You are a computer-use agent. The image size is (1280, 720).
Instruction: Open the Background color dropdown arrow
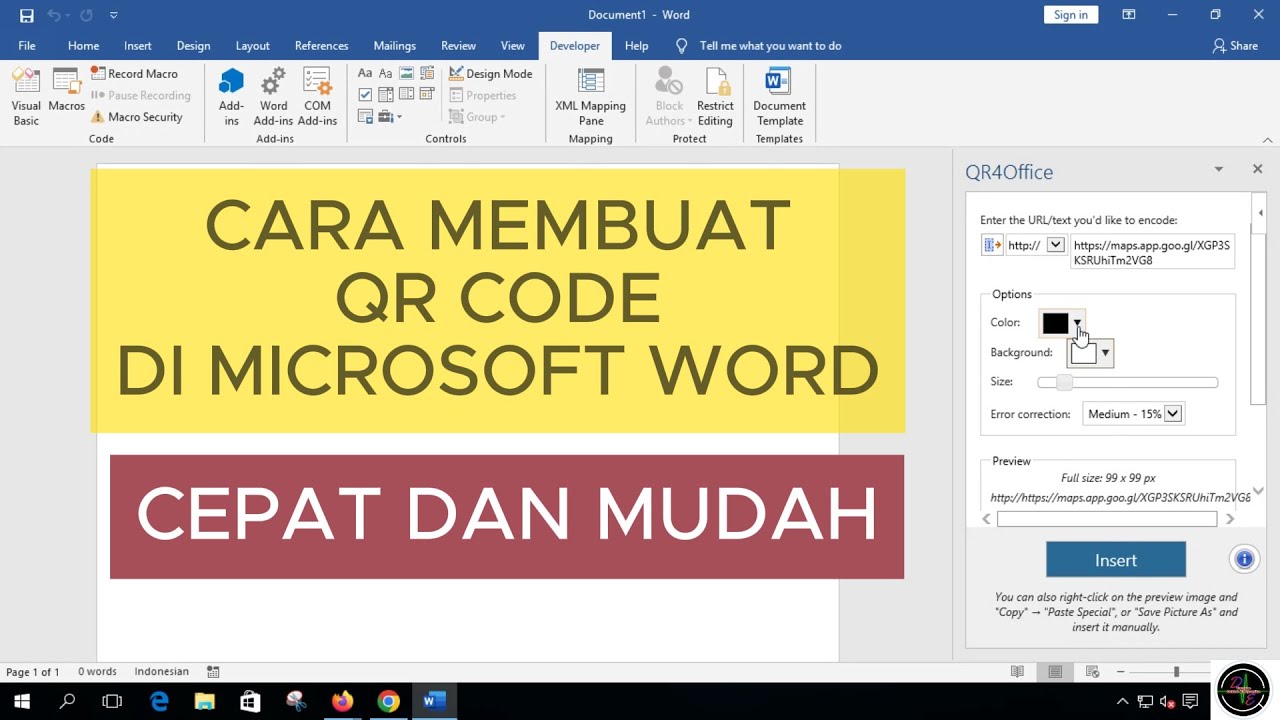(1105, 353)
